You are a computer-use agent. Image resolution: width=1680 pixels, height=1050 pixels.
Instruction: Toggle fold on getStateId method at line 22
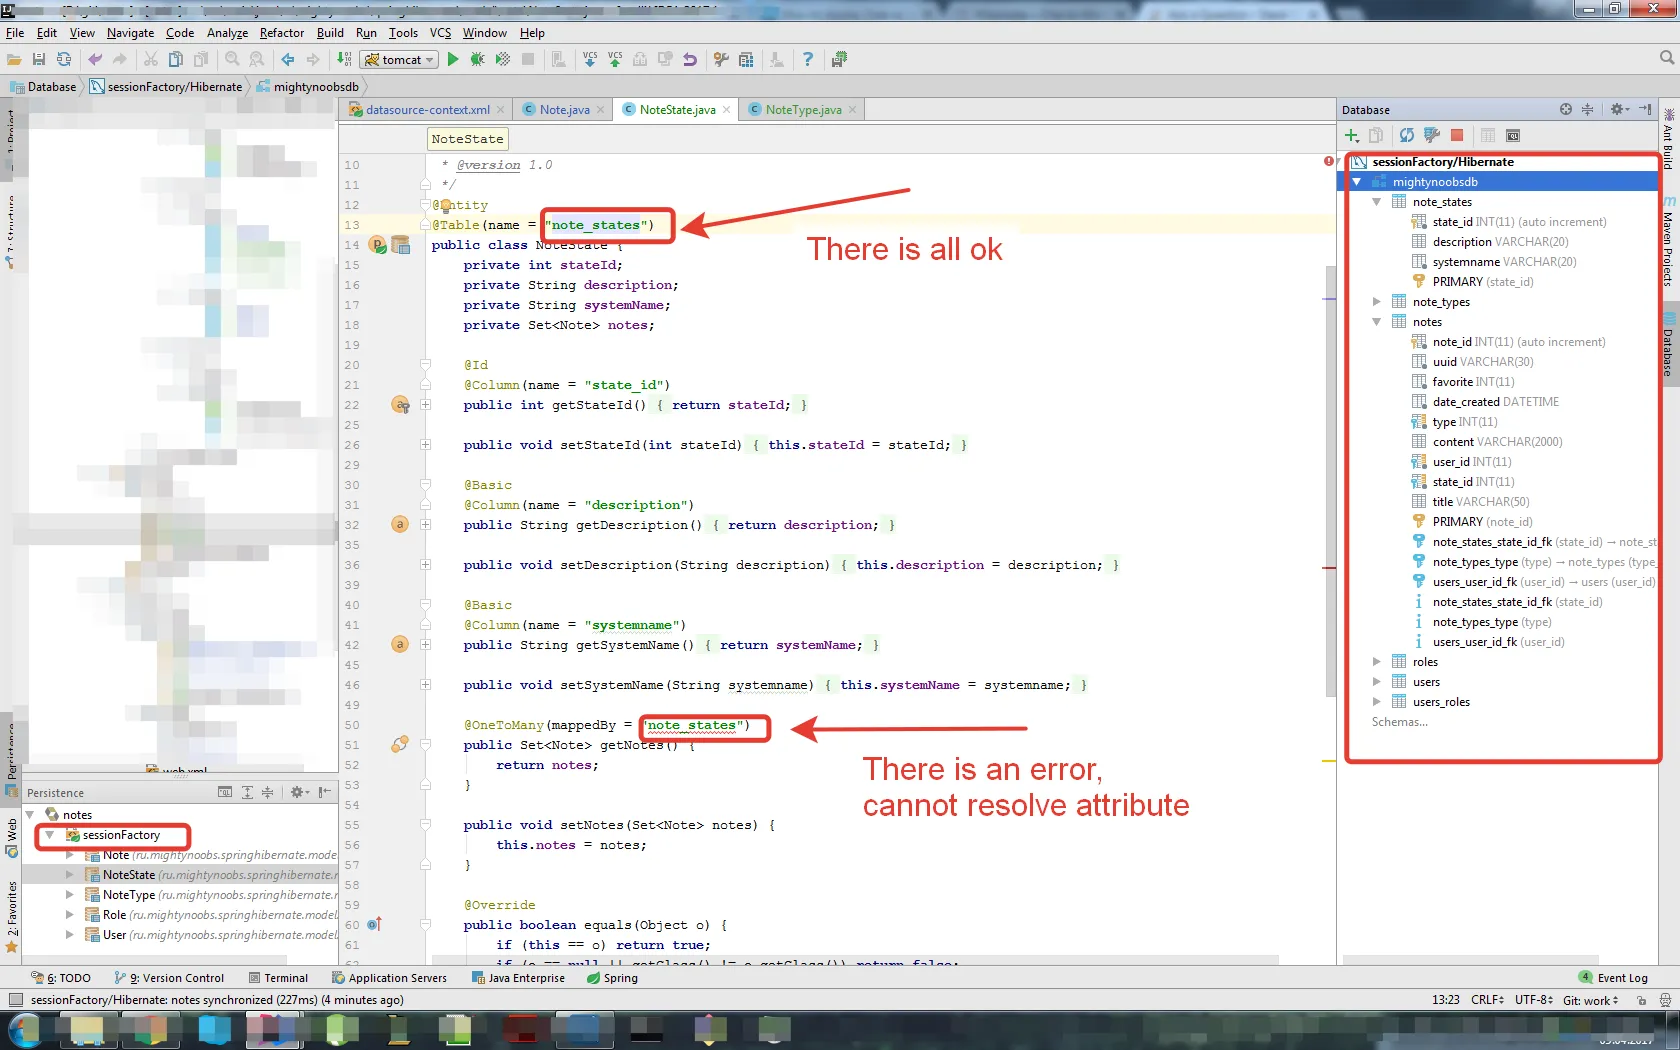[x=426, y=405]
